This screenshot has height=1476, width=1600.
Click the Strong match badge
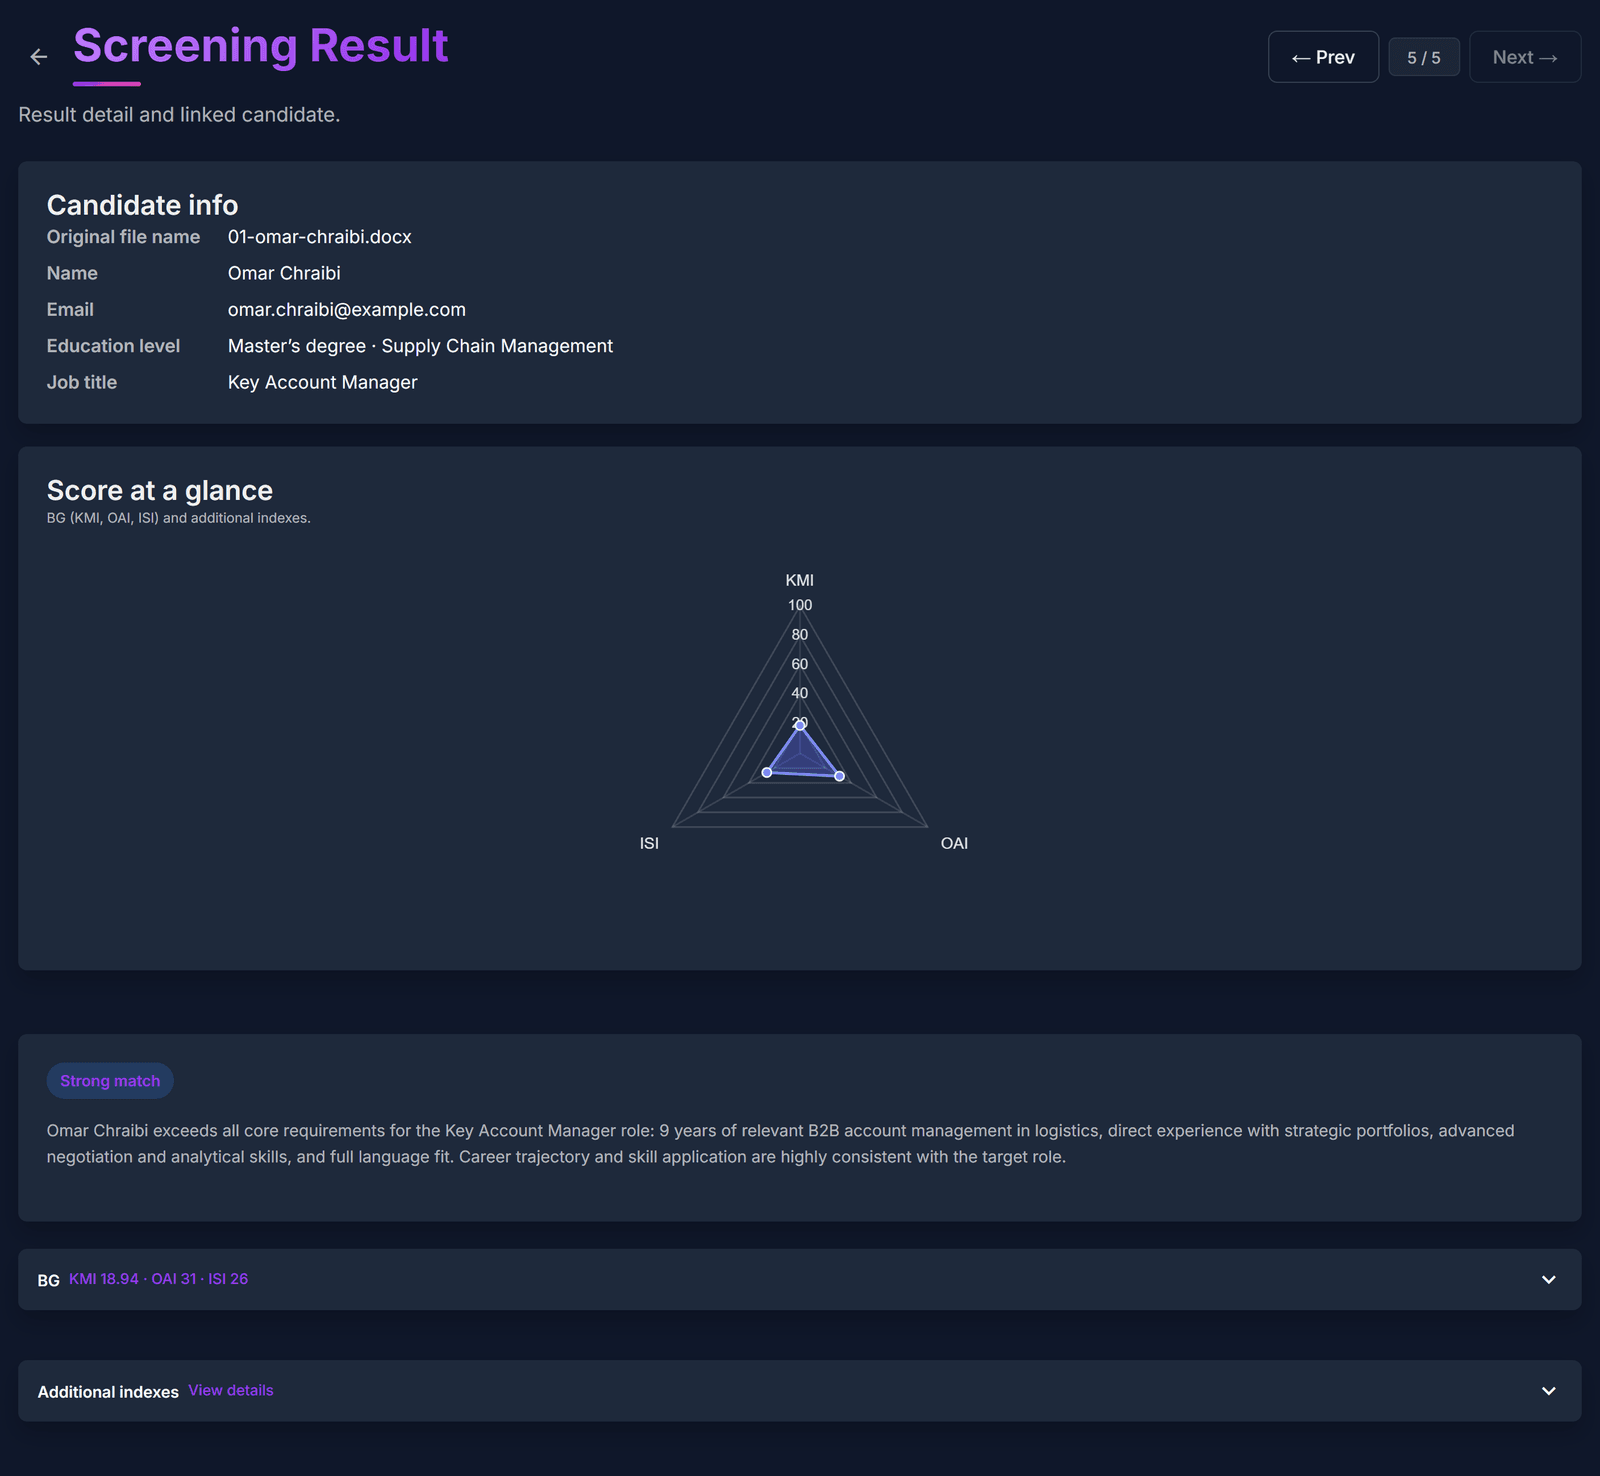[110, 1081]
